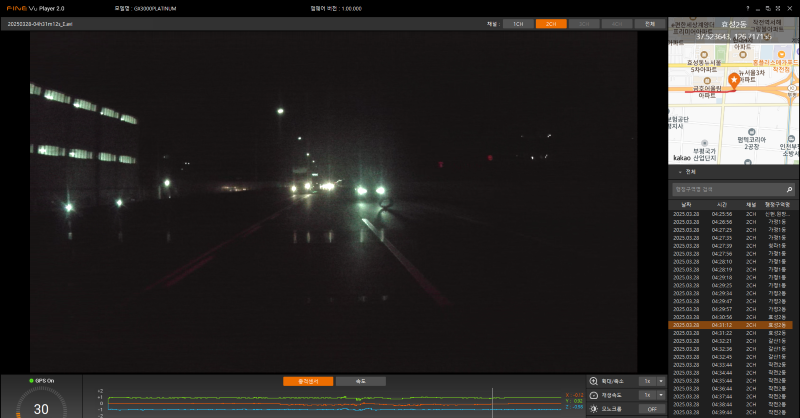Viewport: 800px width, 418px height.
Task: Click the green GPS On indicator
Action: (31, 381)
